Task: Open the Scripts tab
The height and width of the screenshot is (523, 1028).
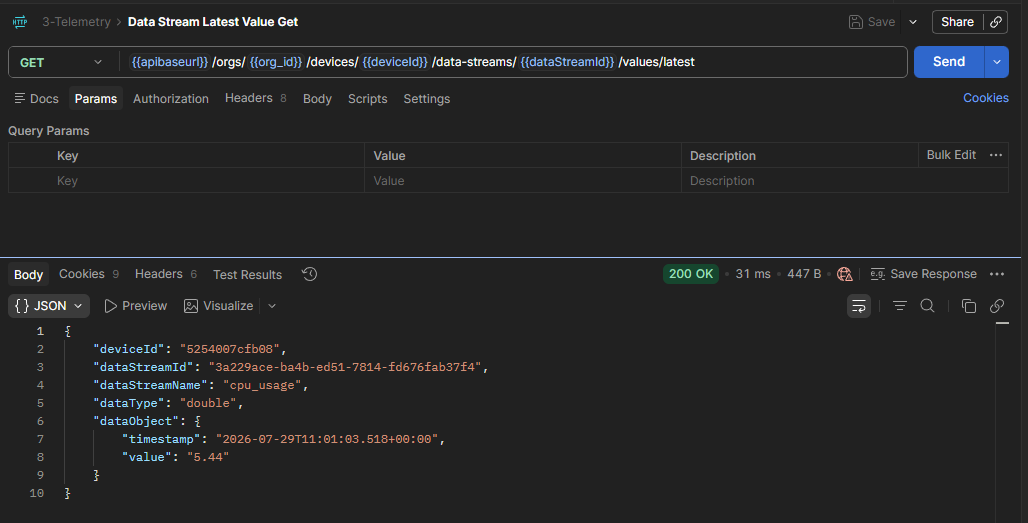Action: tap(367, 98)
